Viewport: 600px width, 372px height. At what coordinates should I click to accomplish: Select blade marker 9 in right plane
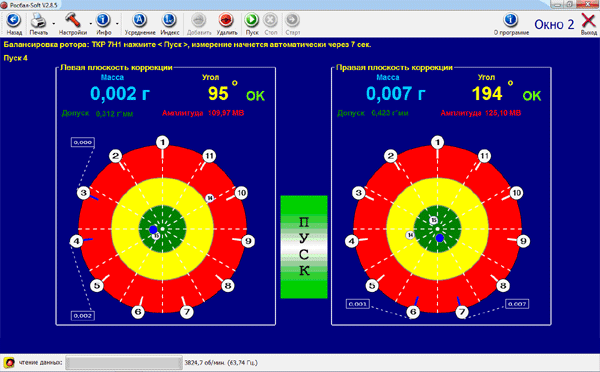click(523, 241)
